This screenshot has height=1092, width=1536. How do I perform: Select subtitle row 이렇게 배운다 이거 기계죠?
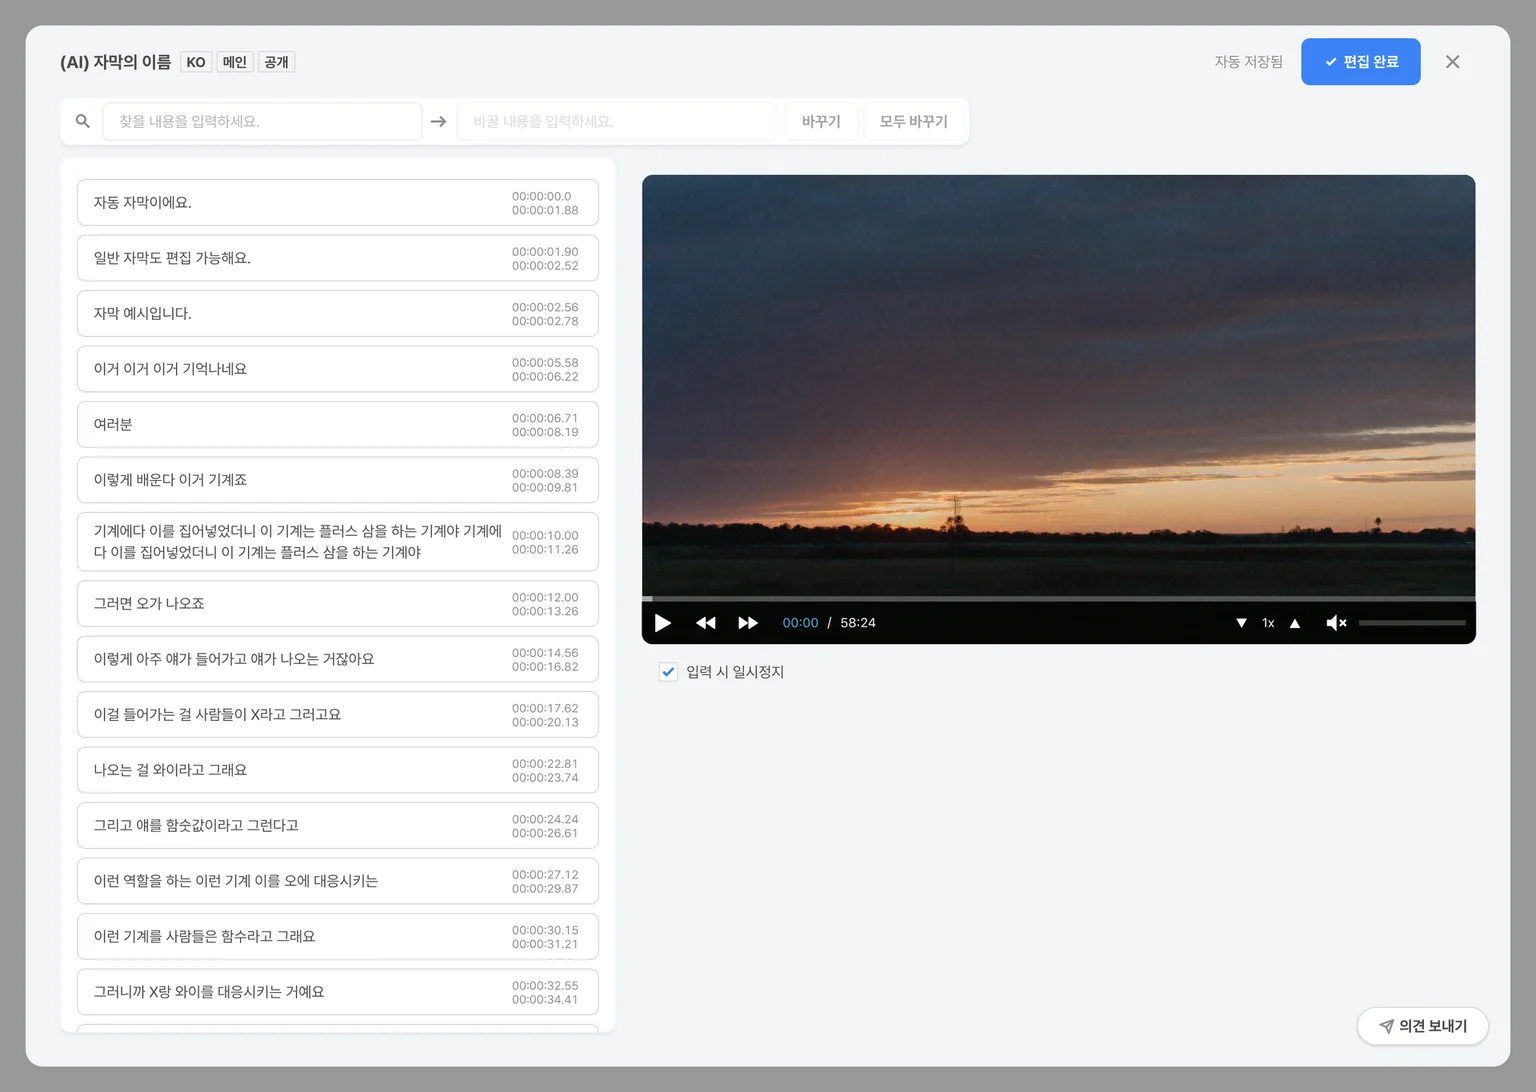pyautogui.click(x=338, y=480)
